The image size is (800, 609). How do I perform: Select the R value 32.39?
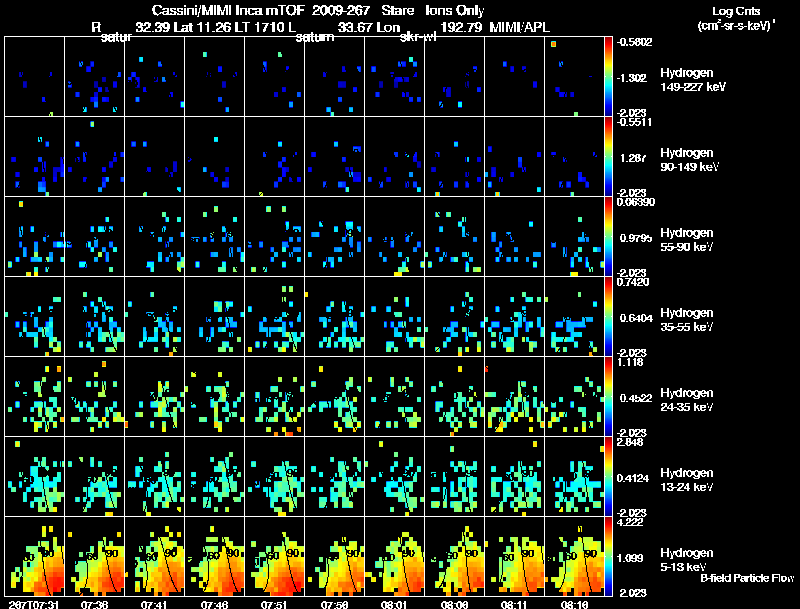pos(153,27)
